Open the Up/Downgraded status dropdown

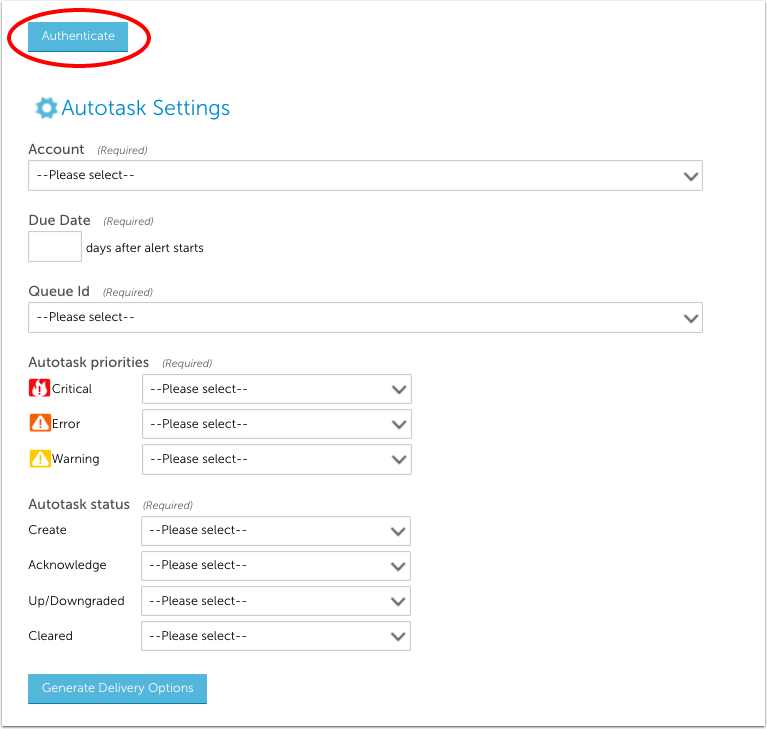[276, 601]
